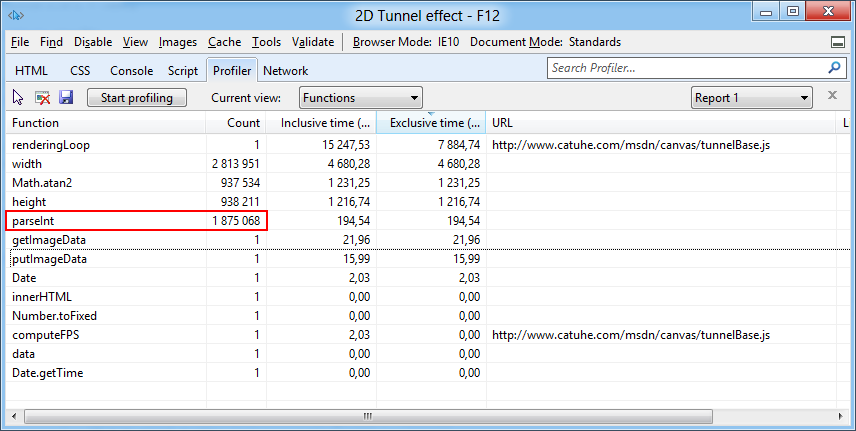The width and height of the screenshot is (856, 431).
Task: Click the width count 2 813 951
Action: (236, 164)
